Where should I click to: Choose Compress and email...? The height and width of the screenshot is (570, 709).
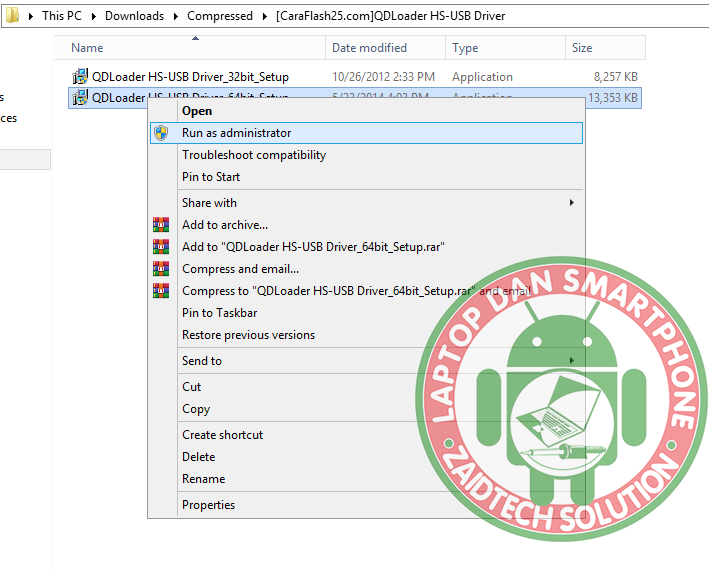click(366, 269)
